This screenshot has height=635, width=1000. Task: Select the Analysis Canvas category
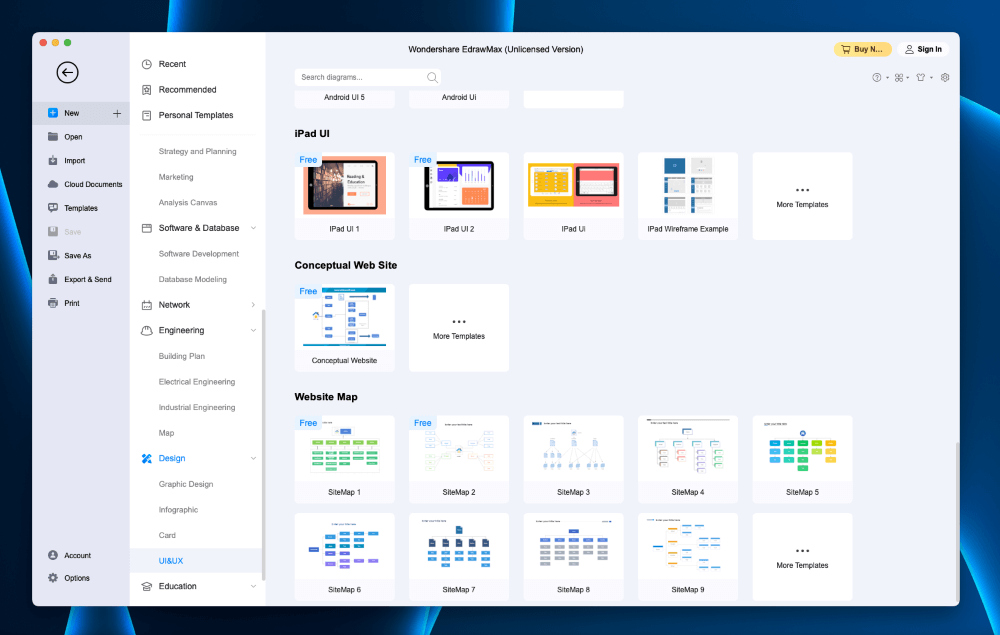(188, 203)
